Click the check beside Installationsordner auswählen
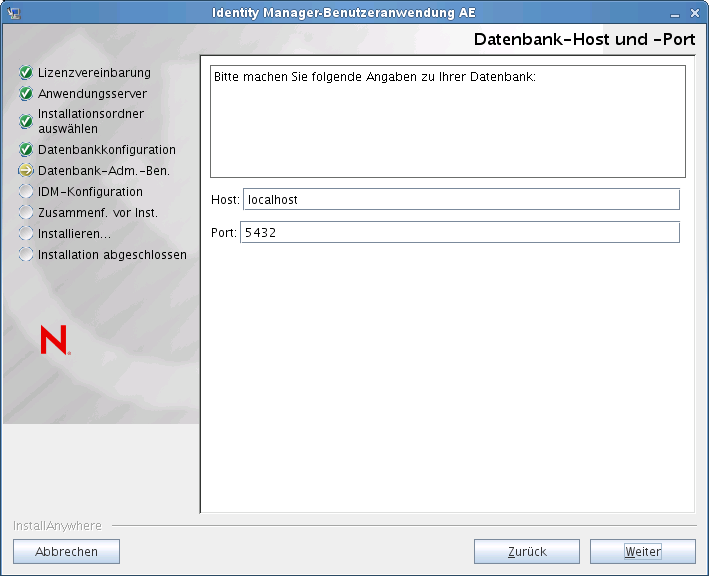Screen dimensions: 709x576 tap(26, 121)
